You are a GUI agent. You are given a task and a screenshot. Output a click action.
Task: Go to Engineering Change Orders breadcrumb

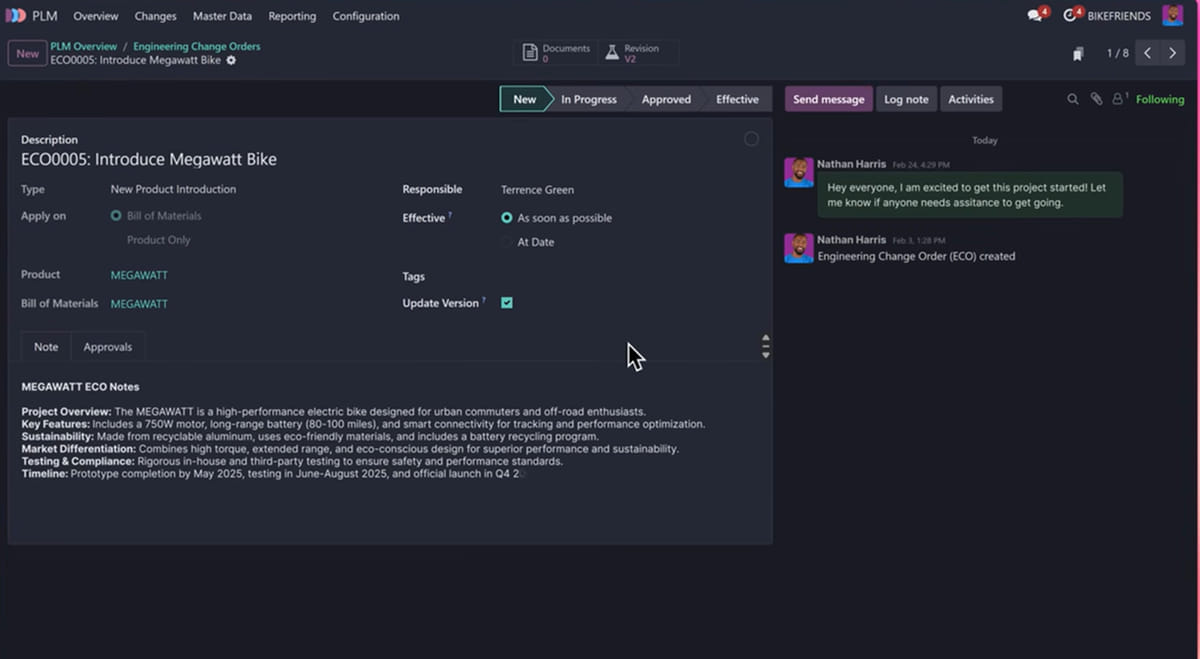point(197,47)
